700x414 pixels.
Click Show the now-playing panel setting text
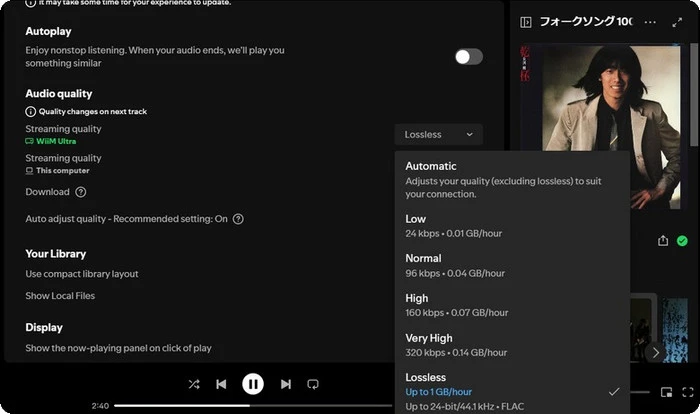point(118,348)
